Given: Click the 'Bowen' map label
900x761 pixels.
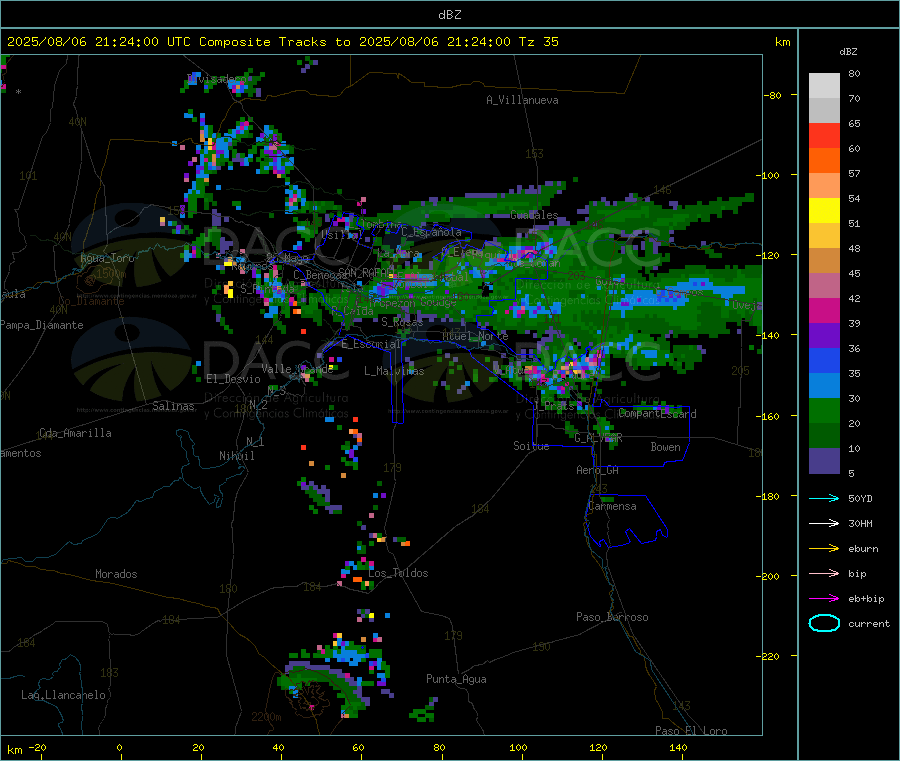Looking at the screenshot, I should 665,447.
